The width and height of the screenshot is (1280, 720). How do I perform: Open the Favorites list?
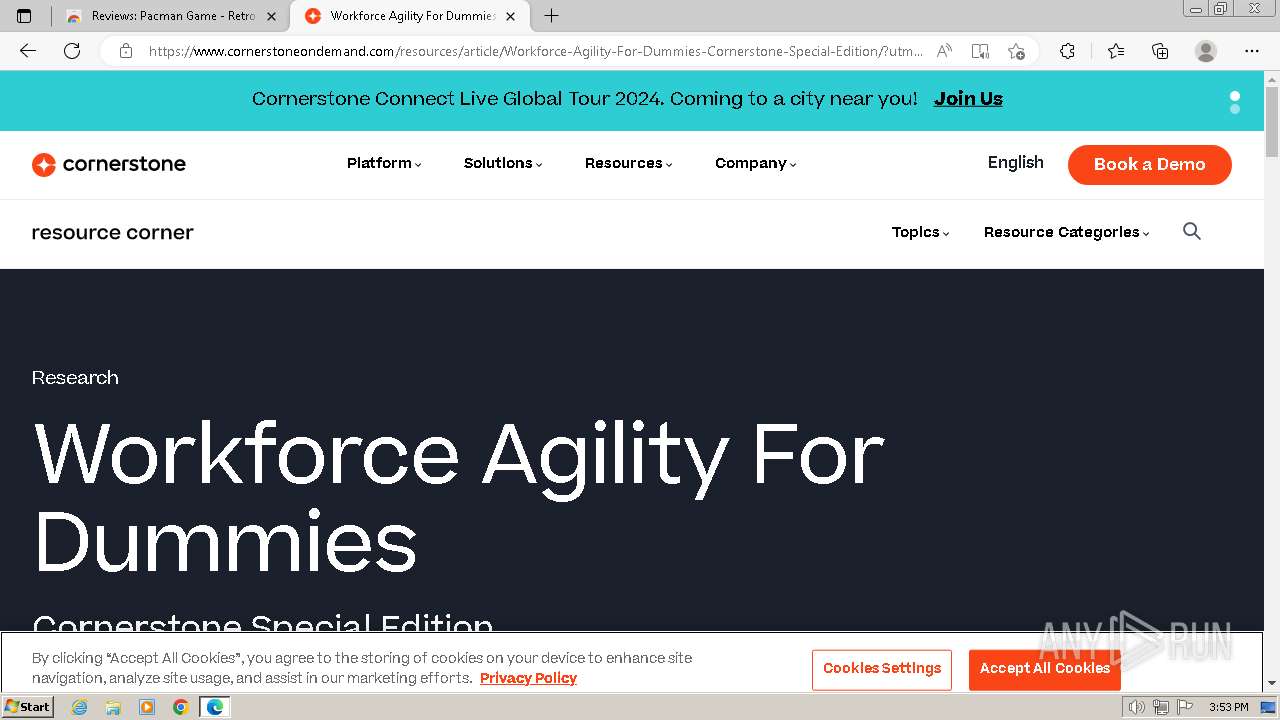pyautogui.click(x=1116, y=51)
